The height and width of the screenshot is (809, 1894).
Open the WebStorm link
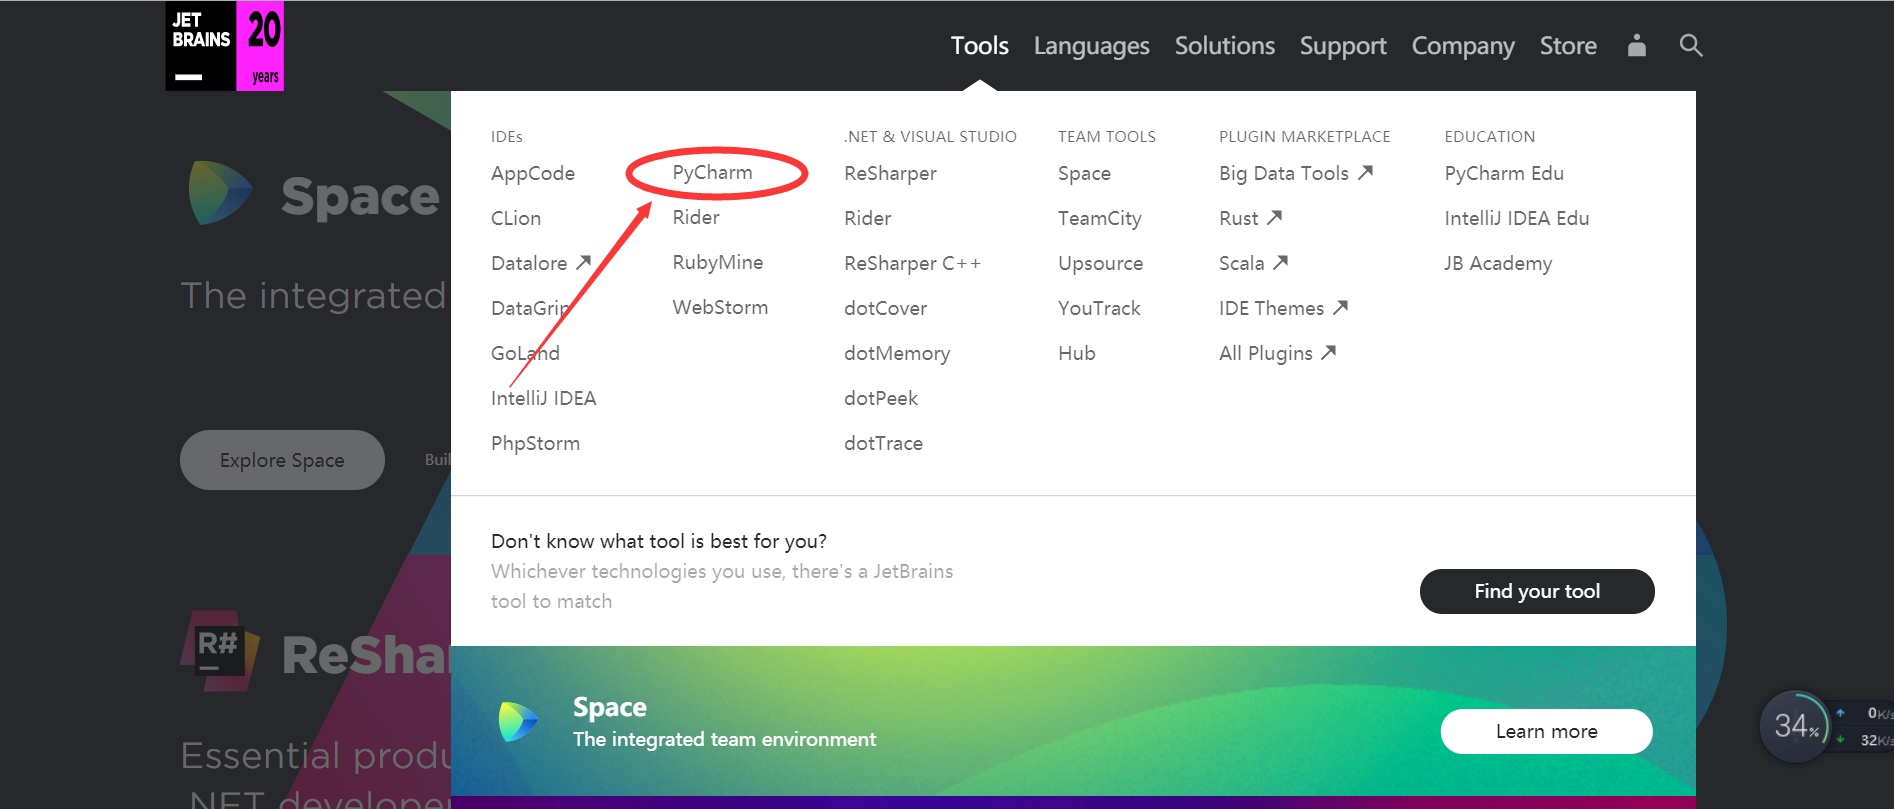click(720, 307)
